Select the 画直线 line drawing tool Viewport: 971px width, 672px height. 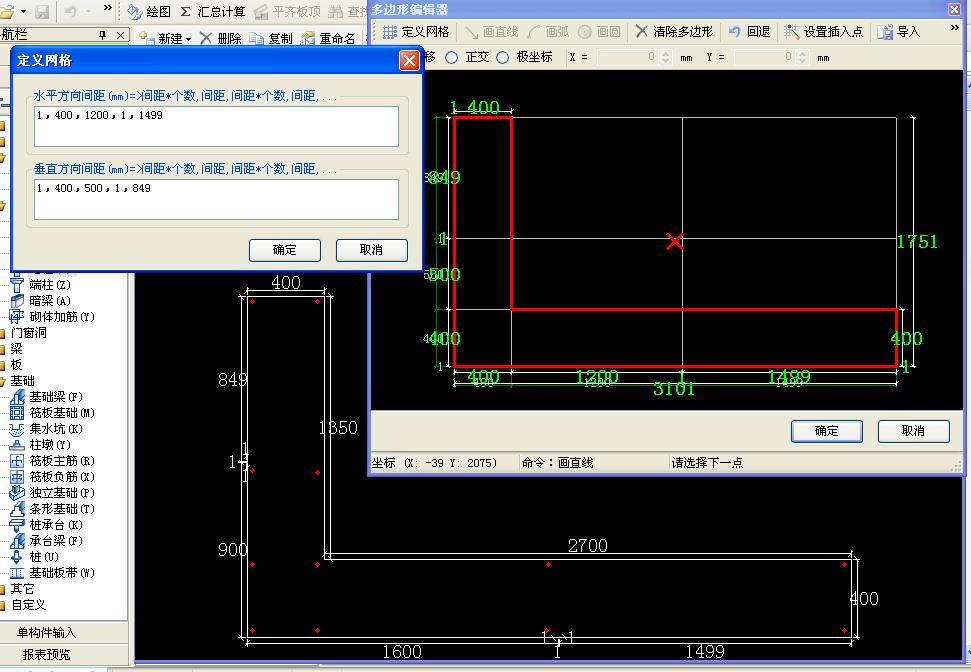coord(492,32)
